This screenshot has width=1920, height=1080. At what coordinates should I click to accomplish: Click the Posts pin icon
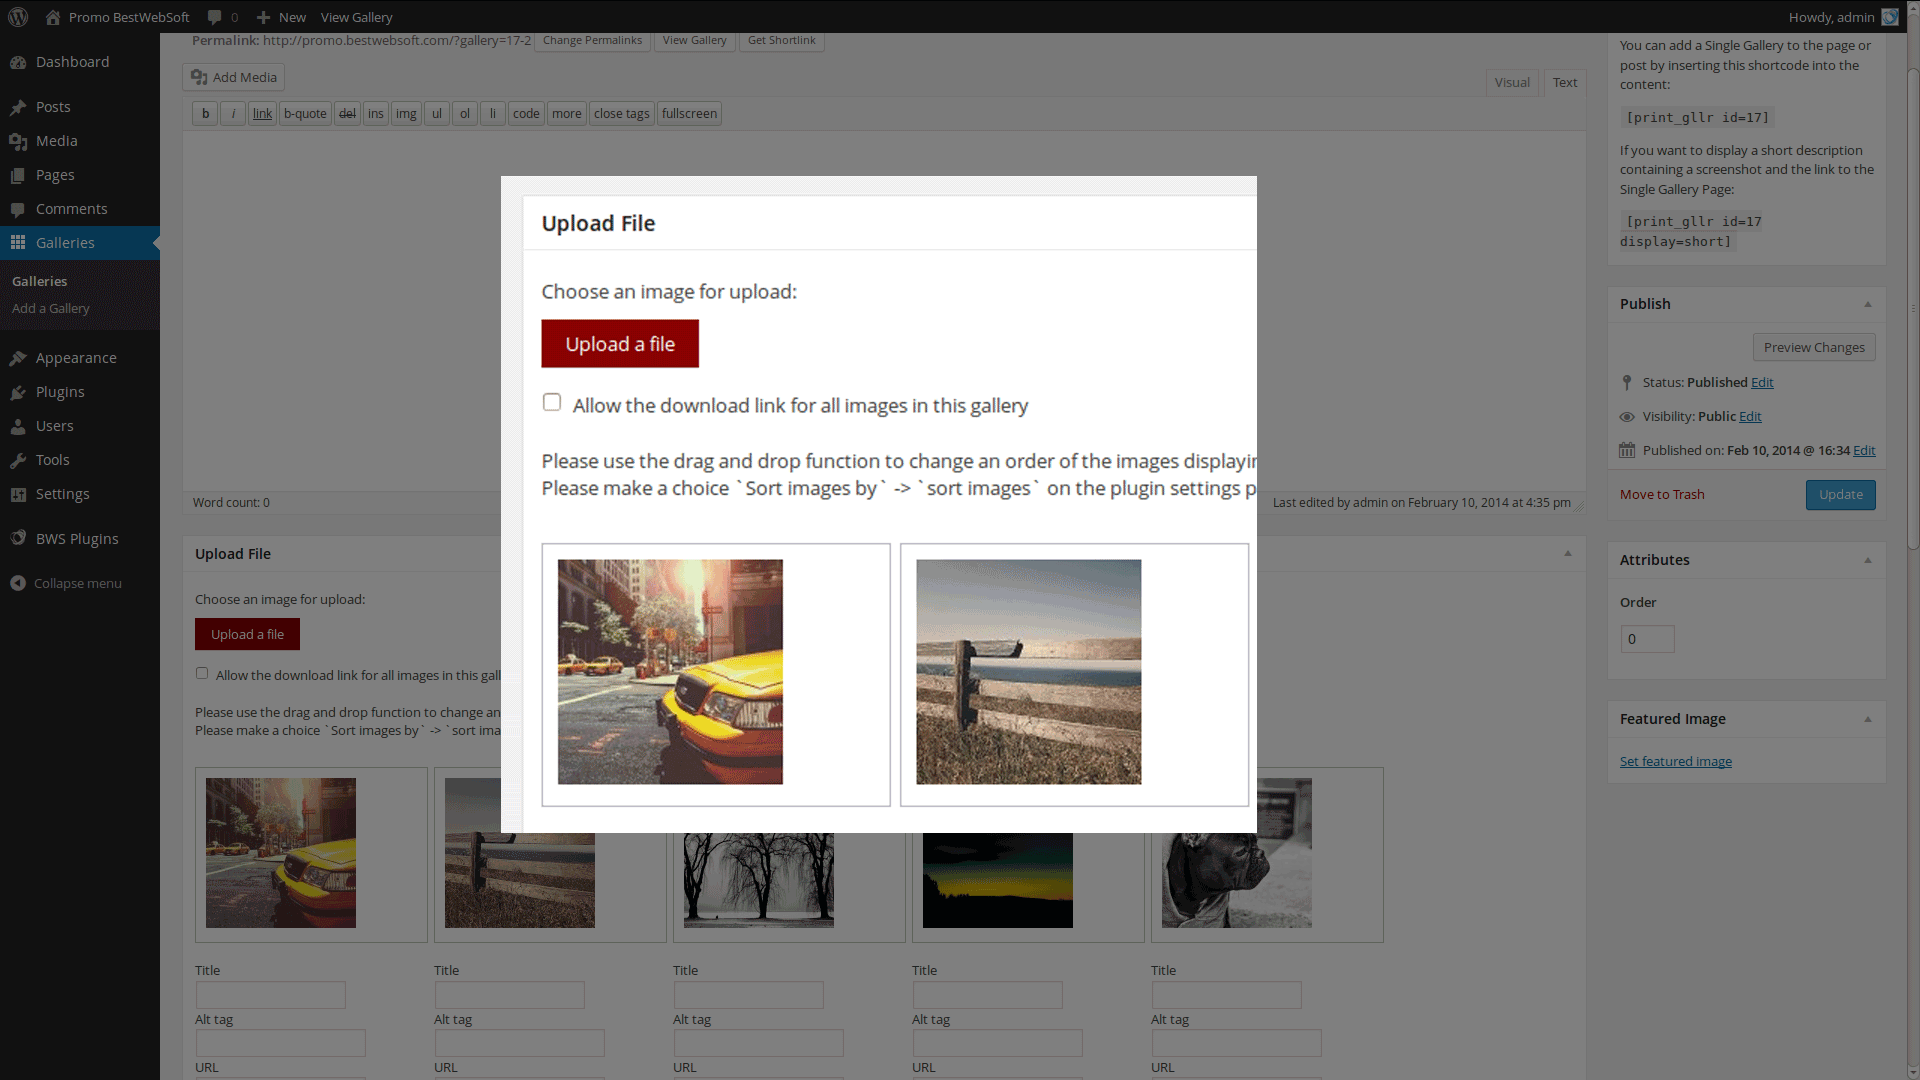click(18, 107)
